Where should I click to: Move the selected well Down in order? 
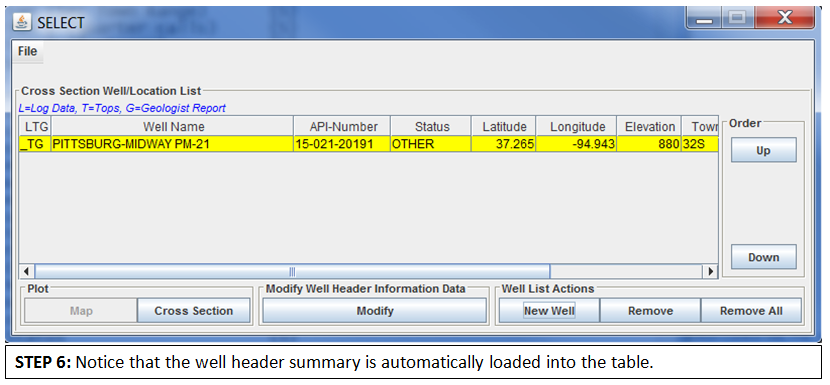point(763,257)
